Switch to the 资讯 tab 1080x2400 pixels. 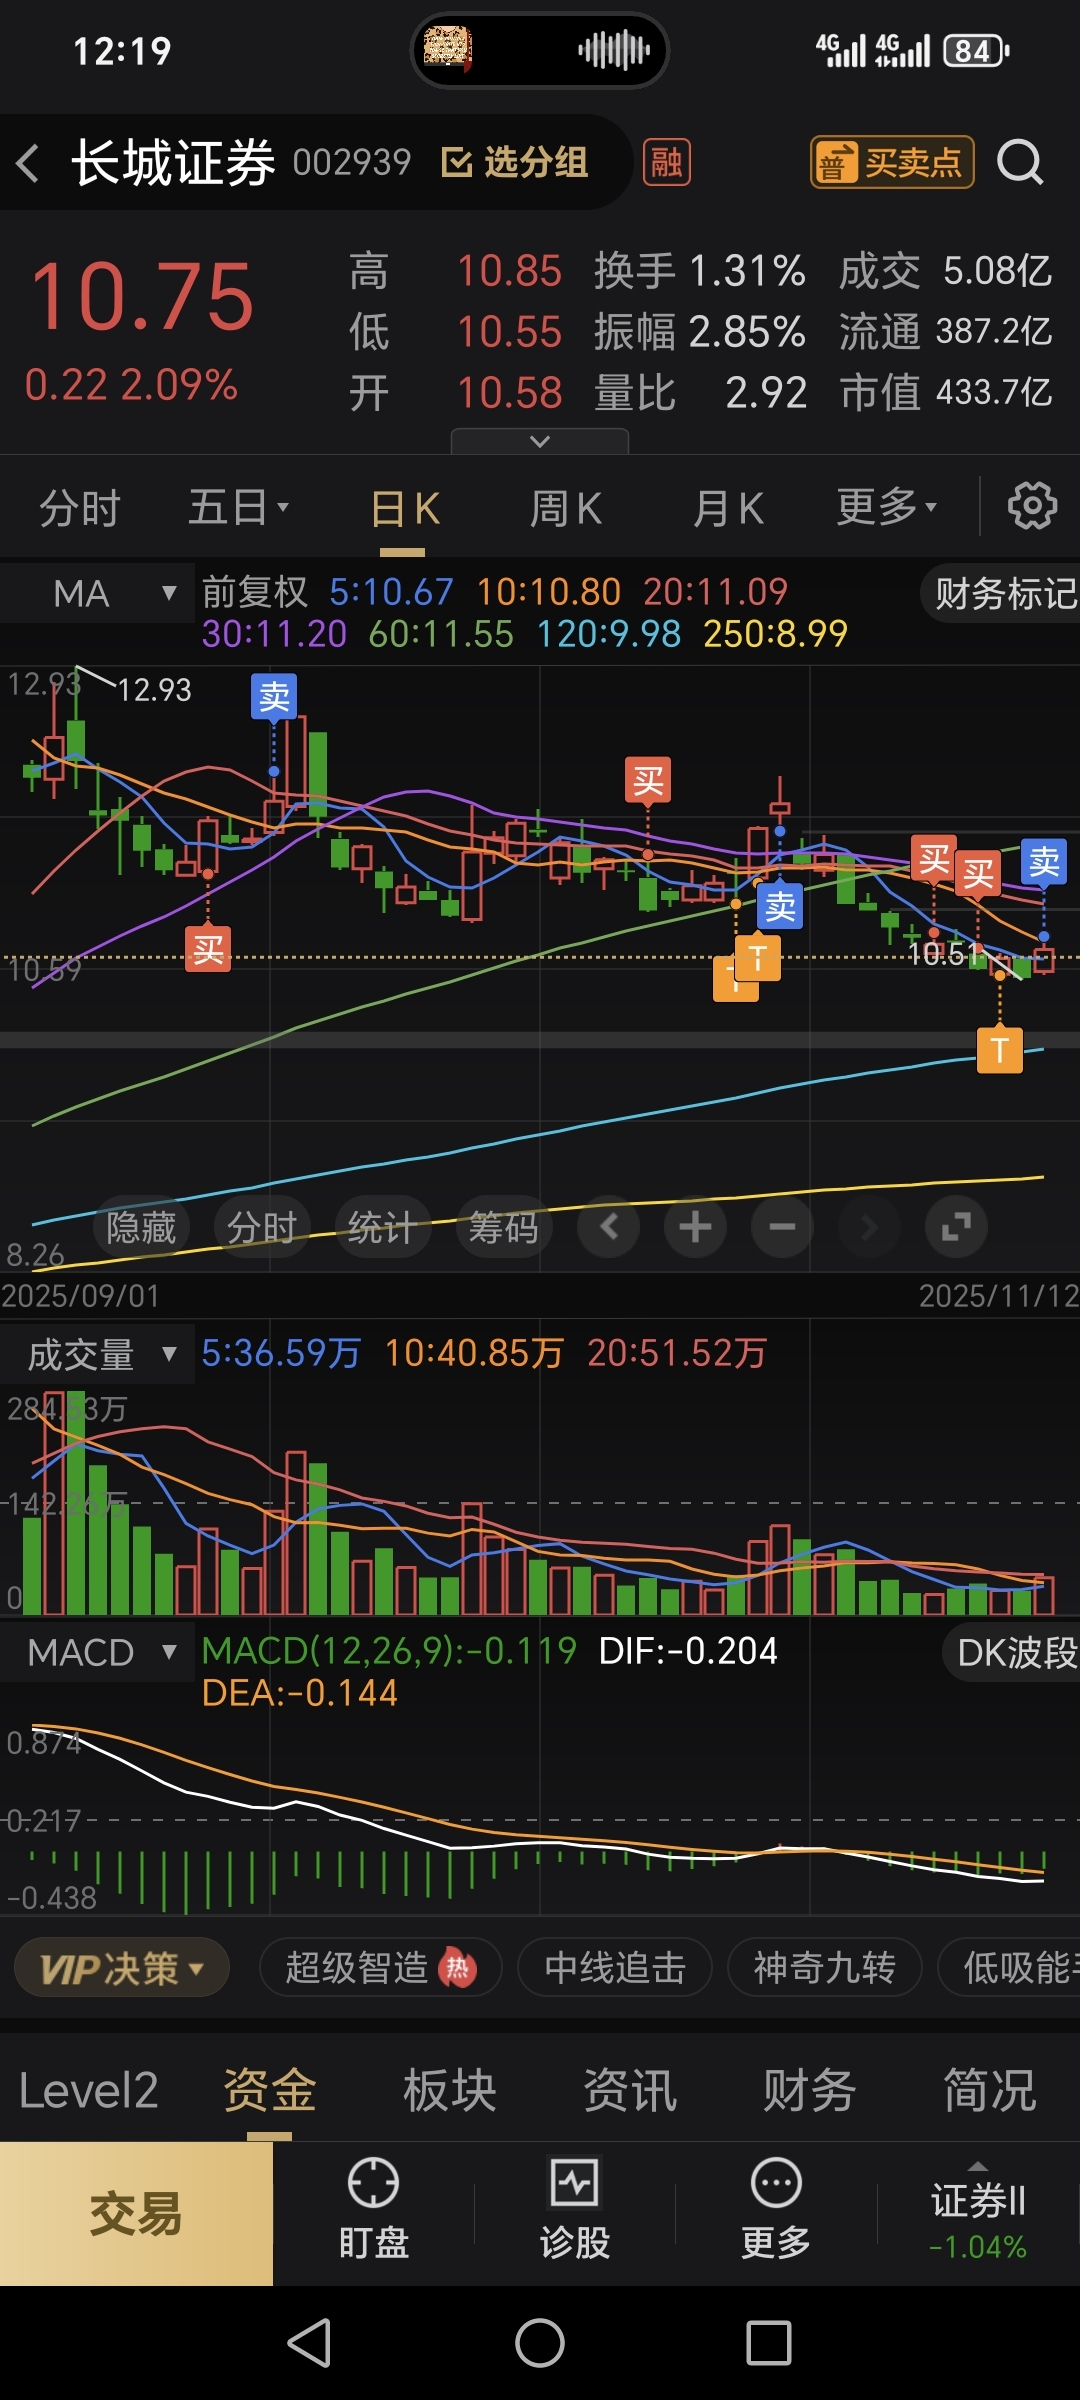coord(630,2091)
